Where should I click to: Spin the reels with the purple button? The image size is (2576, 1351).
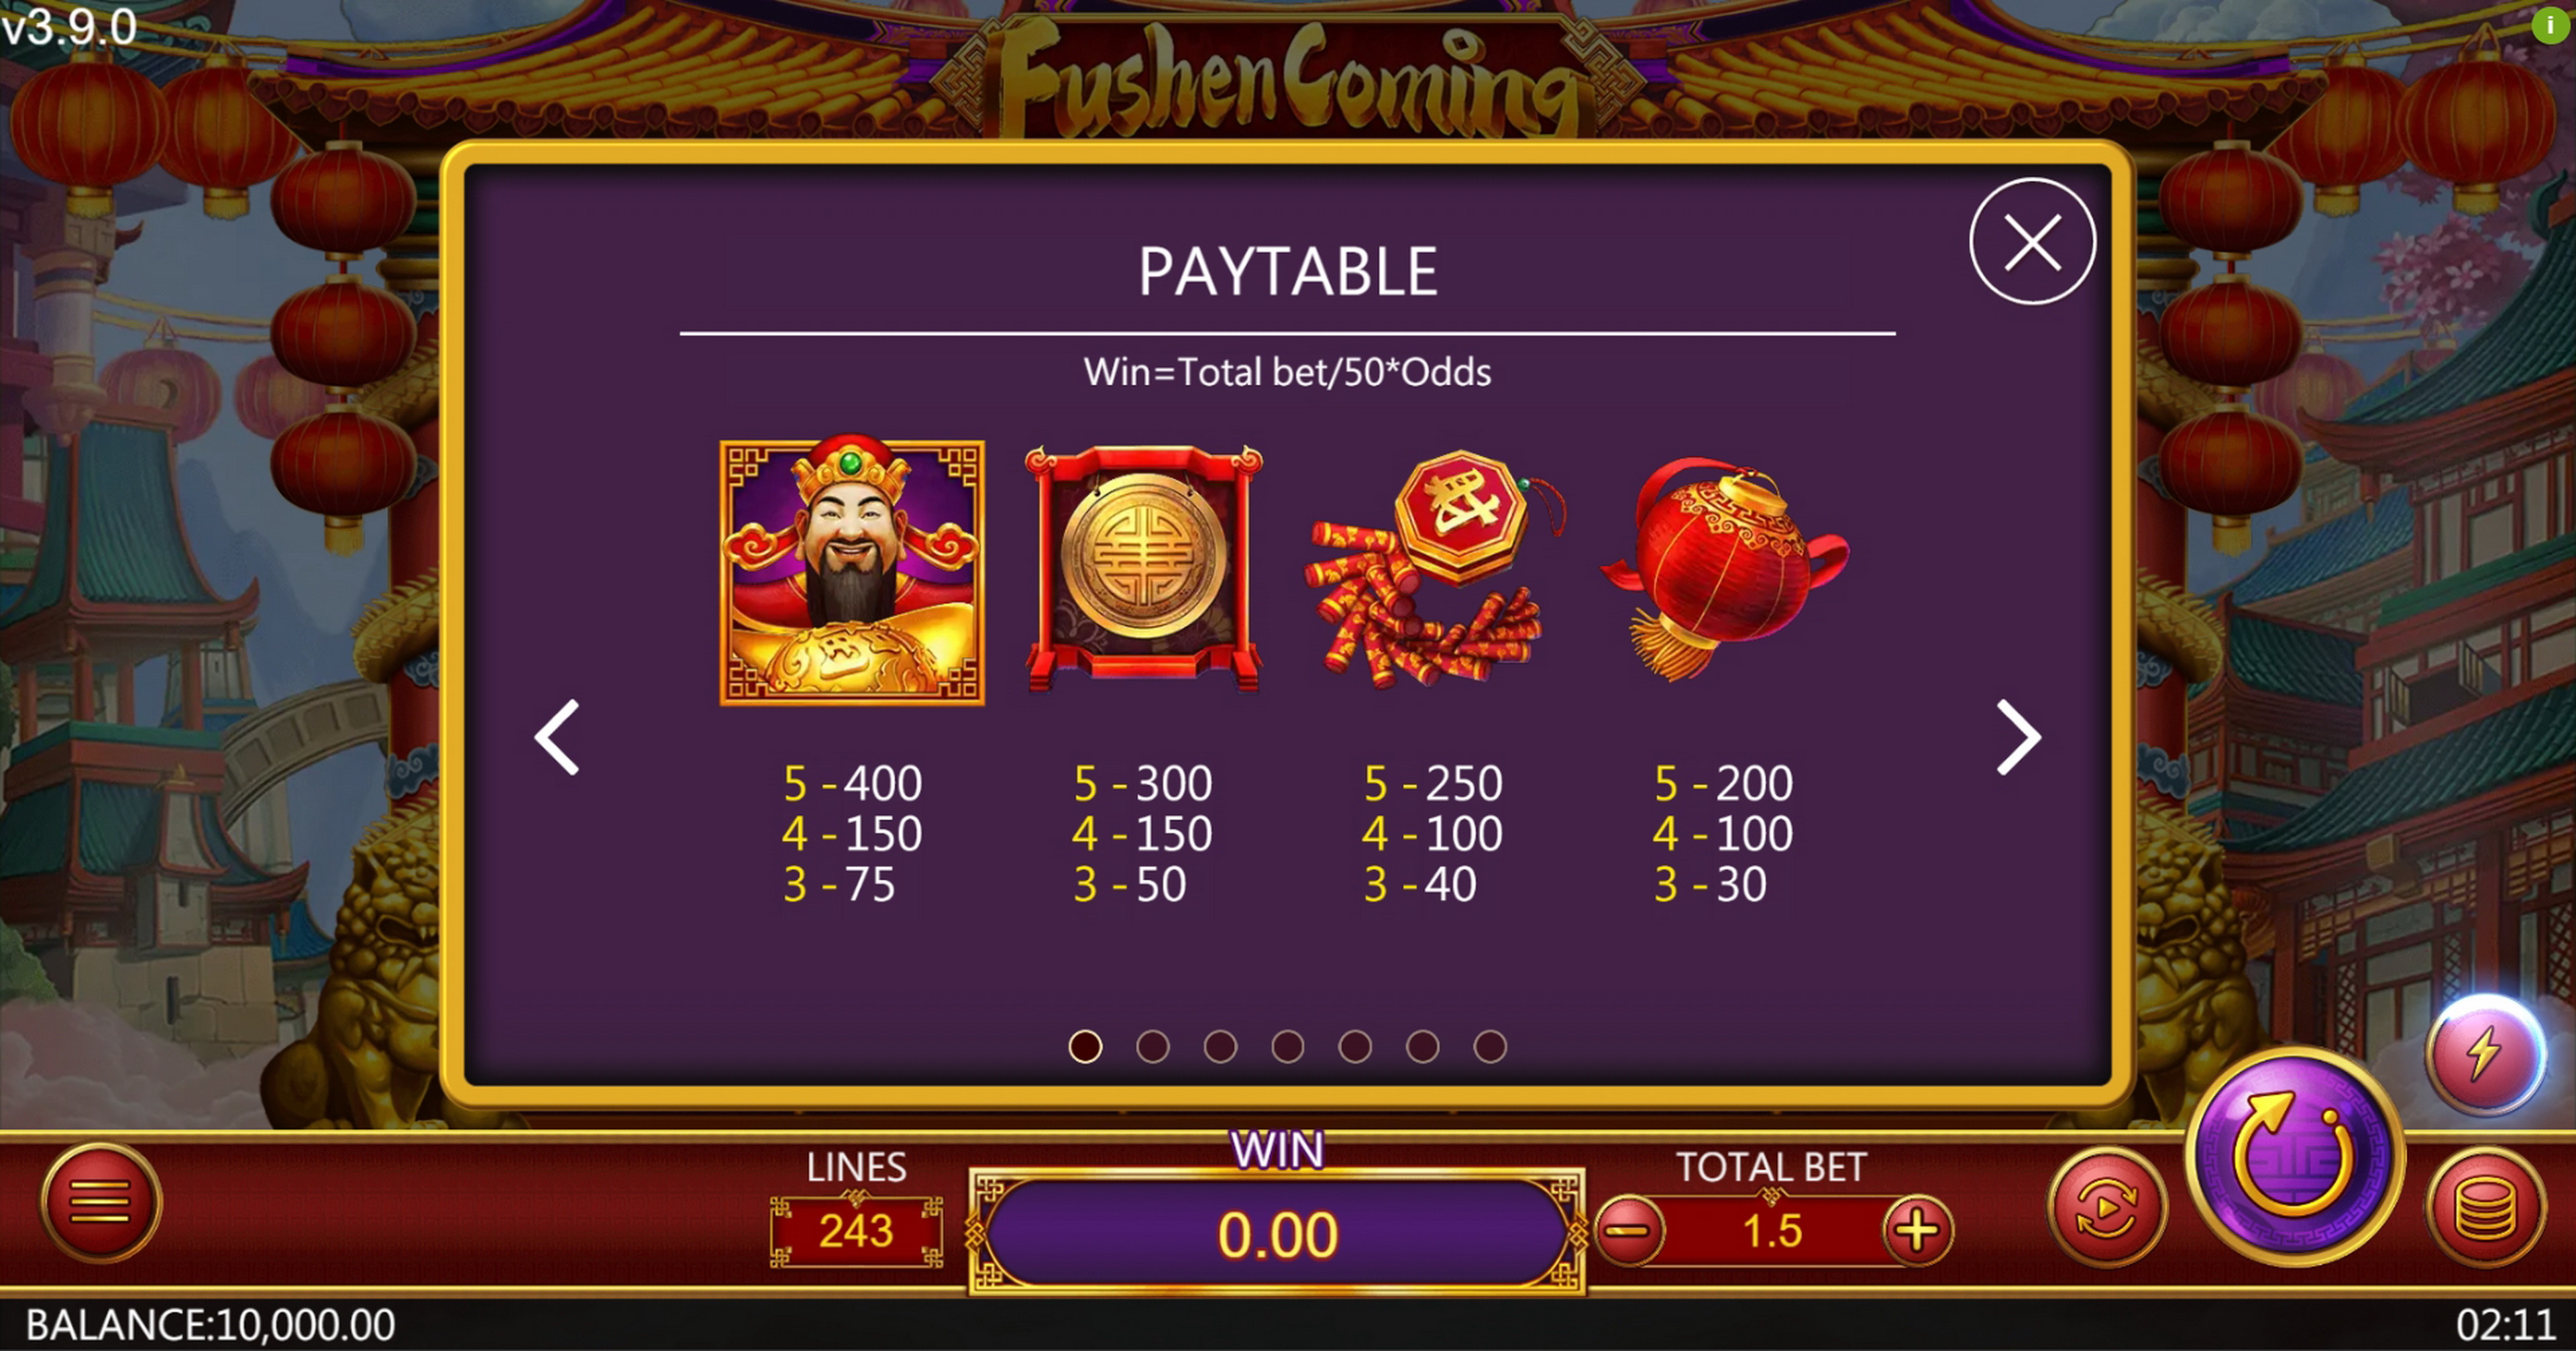[x=2294, y=1157]
